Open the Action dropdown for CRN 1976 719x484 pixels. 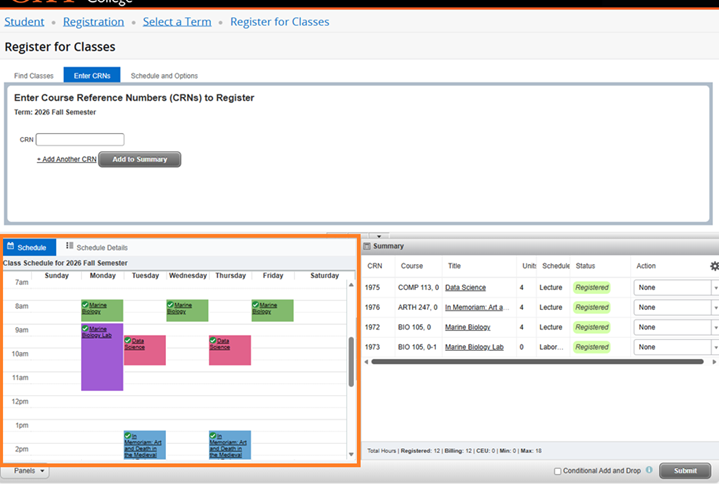[676, 307]
